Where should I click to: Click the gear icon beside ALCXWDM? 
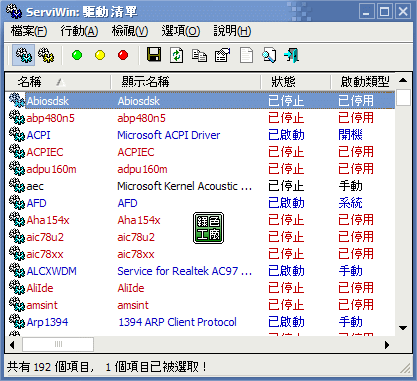click(x=17, y=271)
